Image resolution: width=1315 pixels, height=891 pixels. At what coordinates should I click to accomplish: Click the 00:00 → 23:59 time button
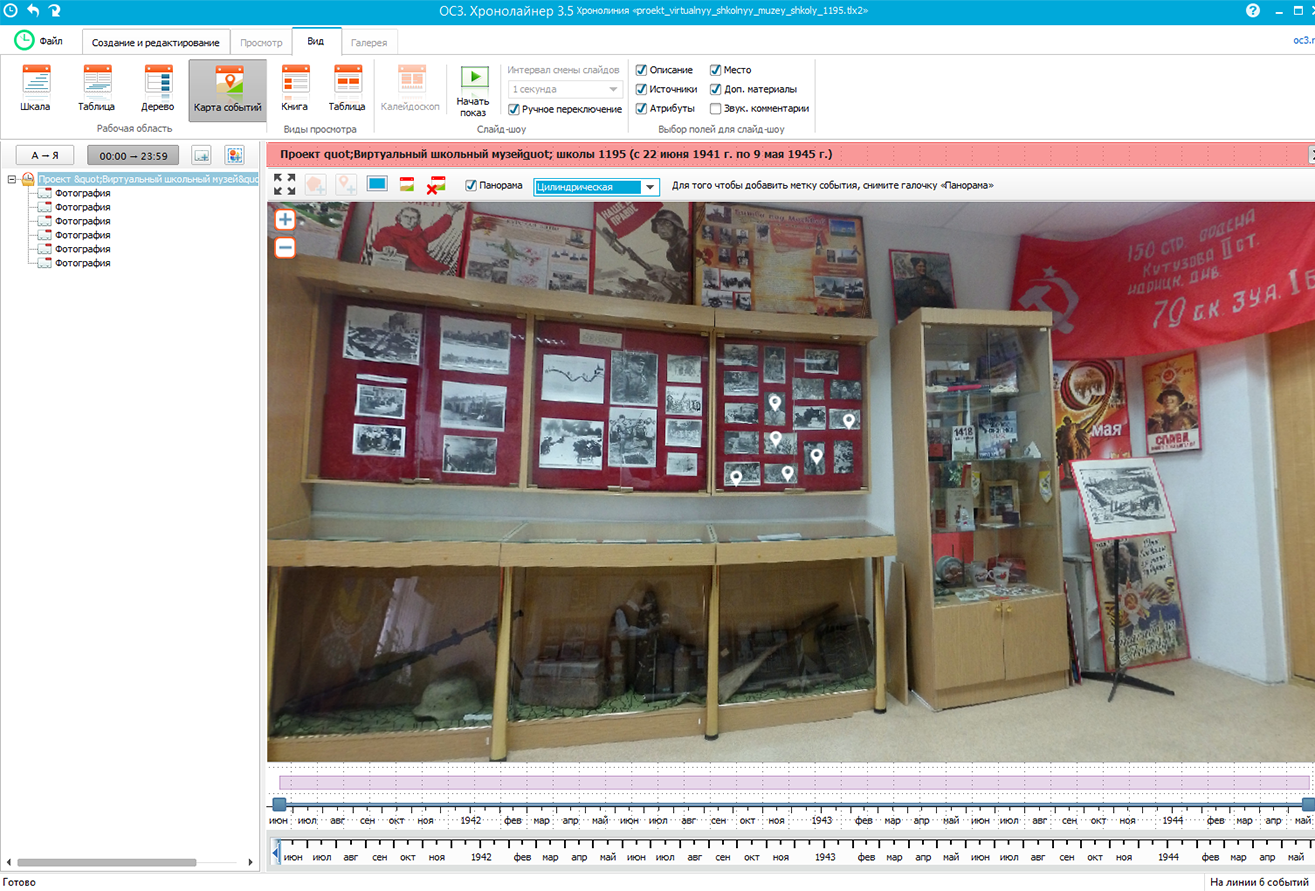[133, 155]
